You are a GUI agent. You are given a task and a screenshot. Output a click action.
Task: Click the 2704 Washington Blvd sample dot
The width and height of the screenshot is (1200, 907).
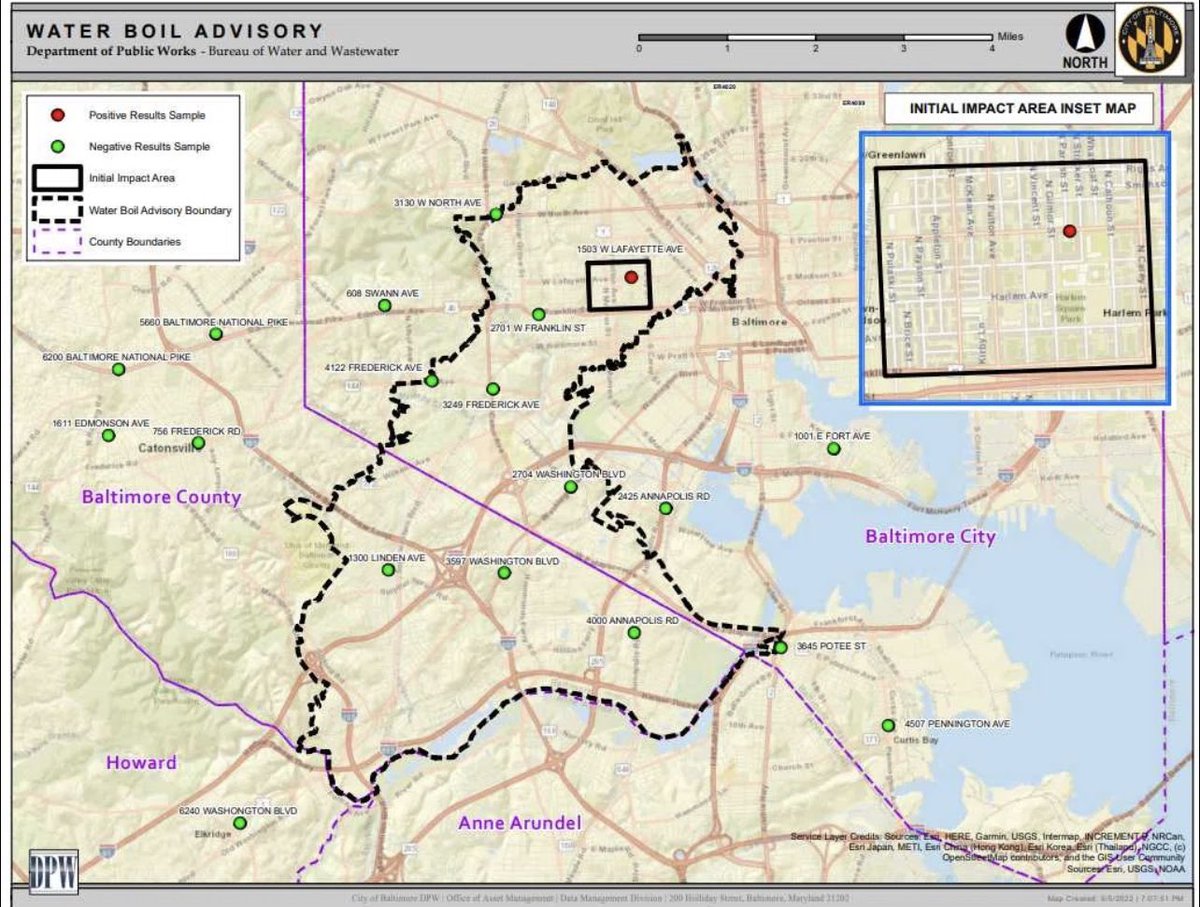click(x=570, y=487)
